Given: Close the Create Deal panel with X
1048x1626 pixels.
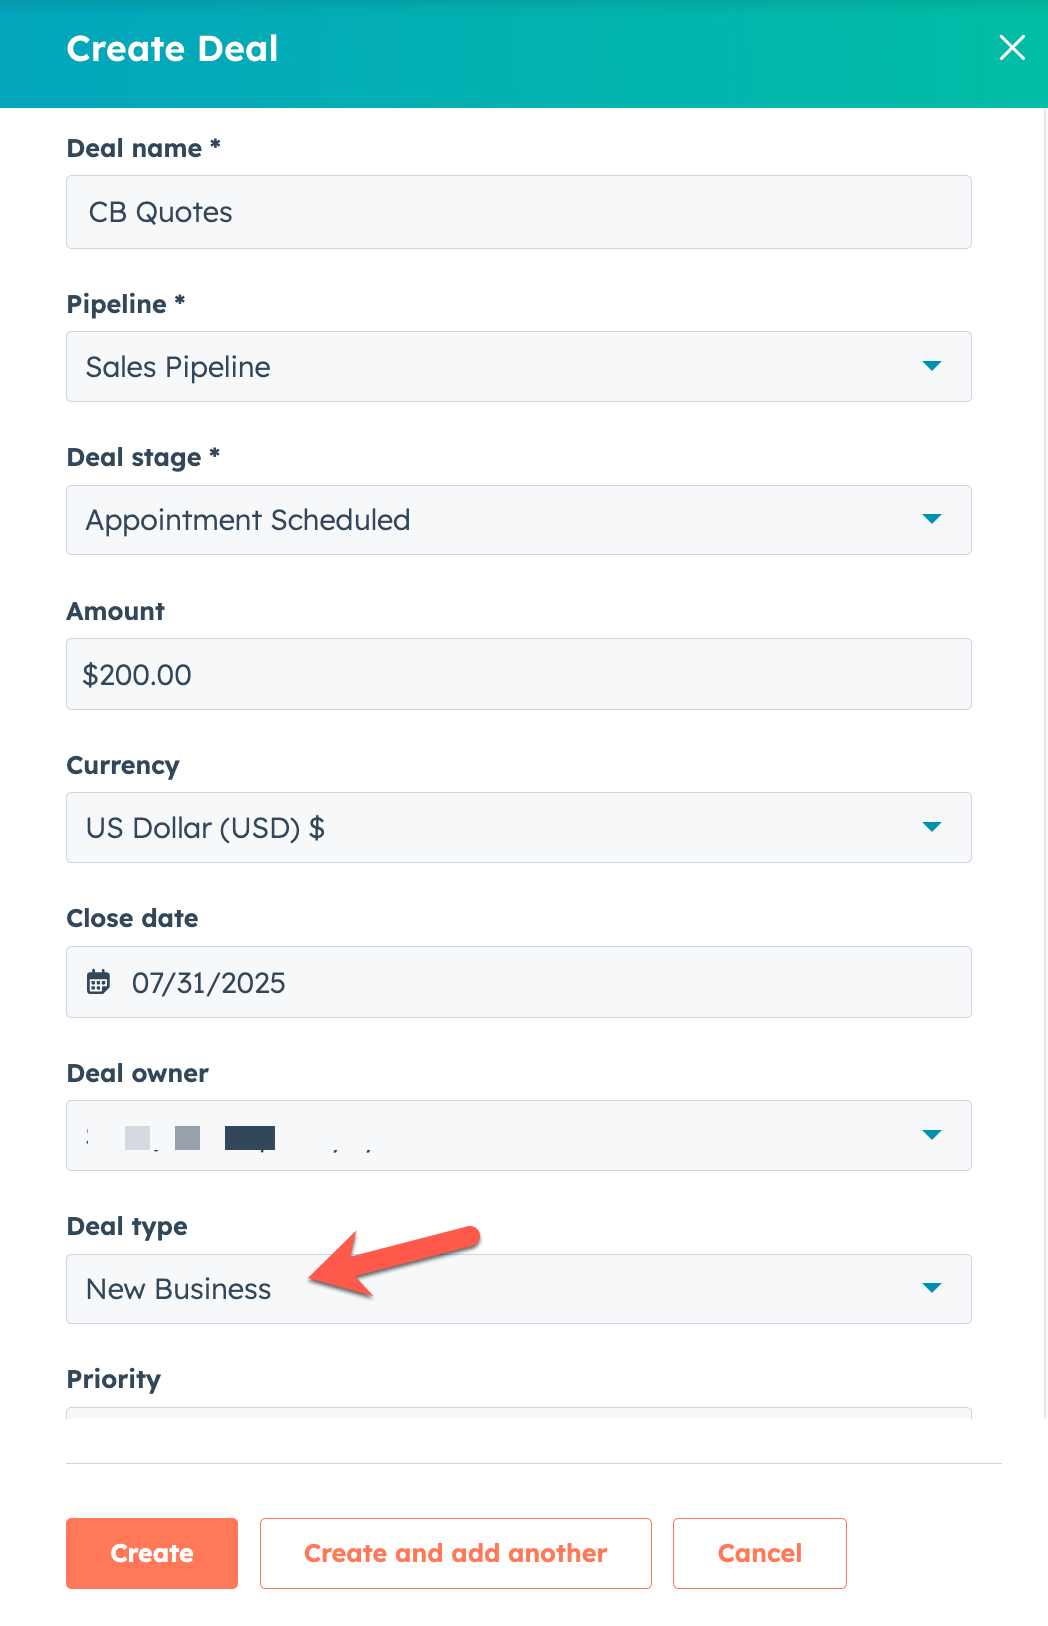Looking at the screenshot, I should point(1012,48).
